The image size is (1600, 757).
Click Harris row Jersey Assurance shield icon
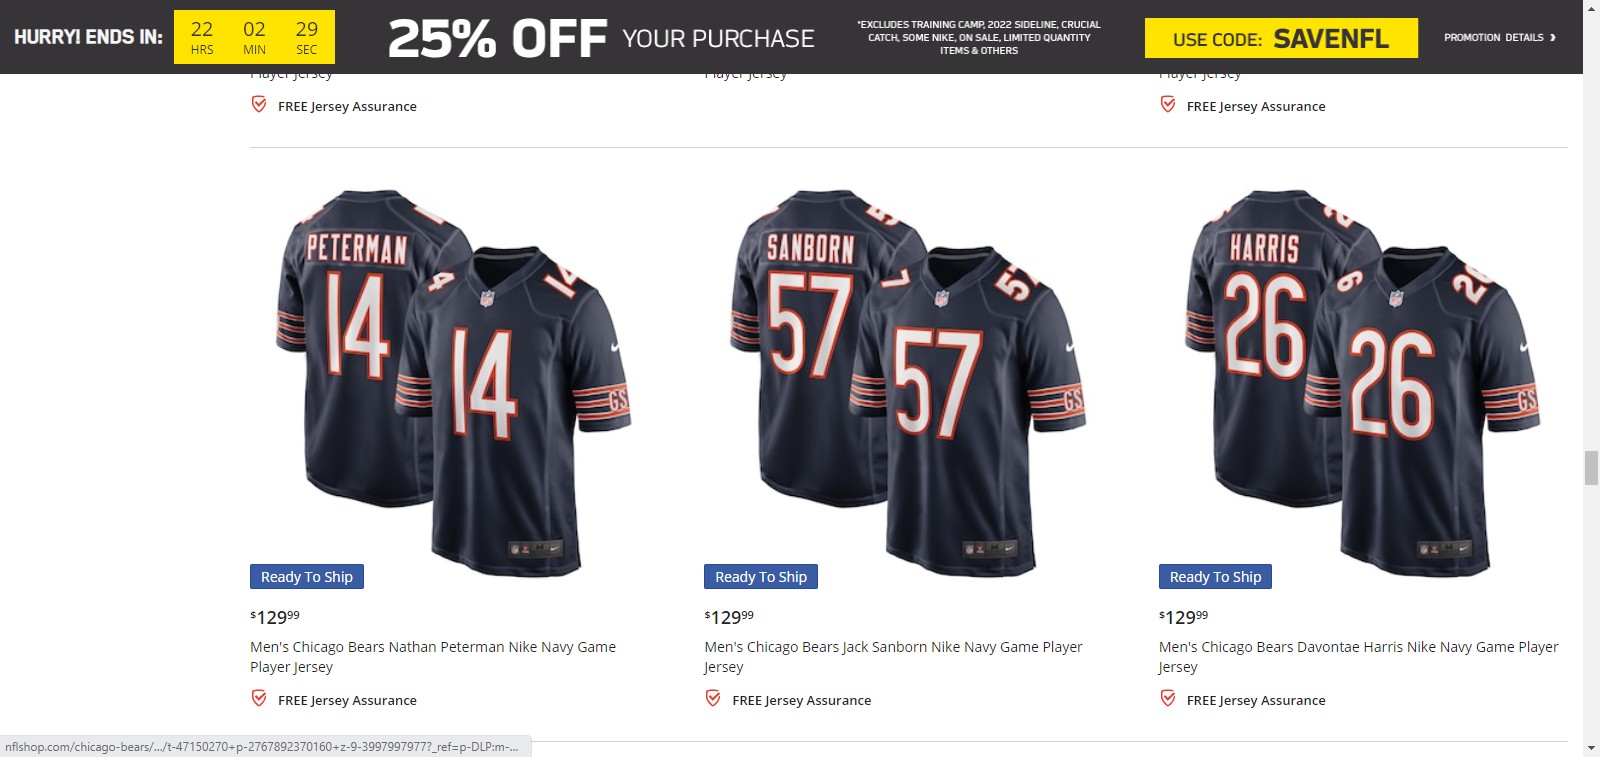point(1168,699)
